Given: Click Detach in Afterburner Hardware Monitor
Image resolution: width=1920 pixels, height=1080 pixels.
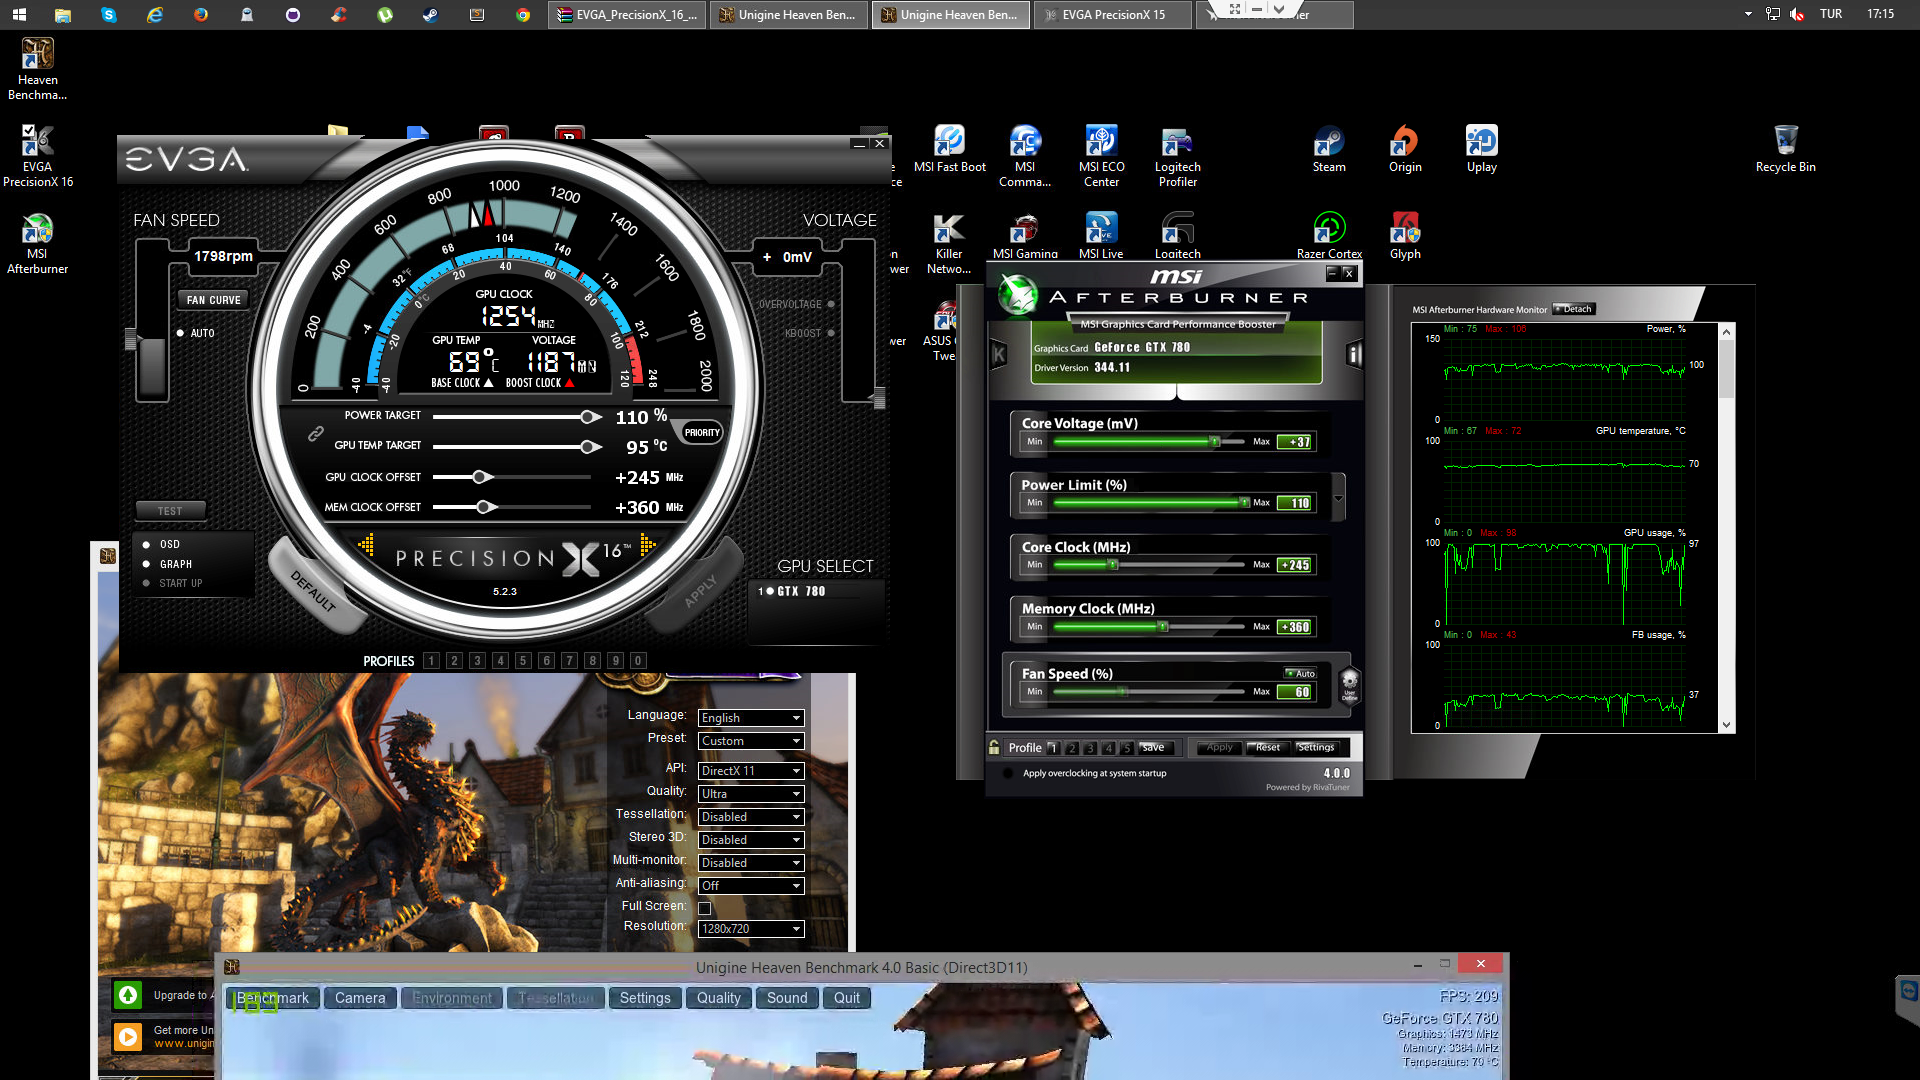Looking at the screenshot, I should tap(1574, 309).
